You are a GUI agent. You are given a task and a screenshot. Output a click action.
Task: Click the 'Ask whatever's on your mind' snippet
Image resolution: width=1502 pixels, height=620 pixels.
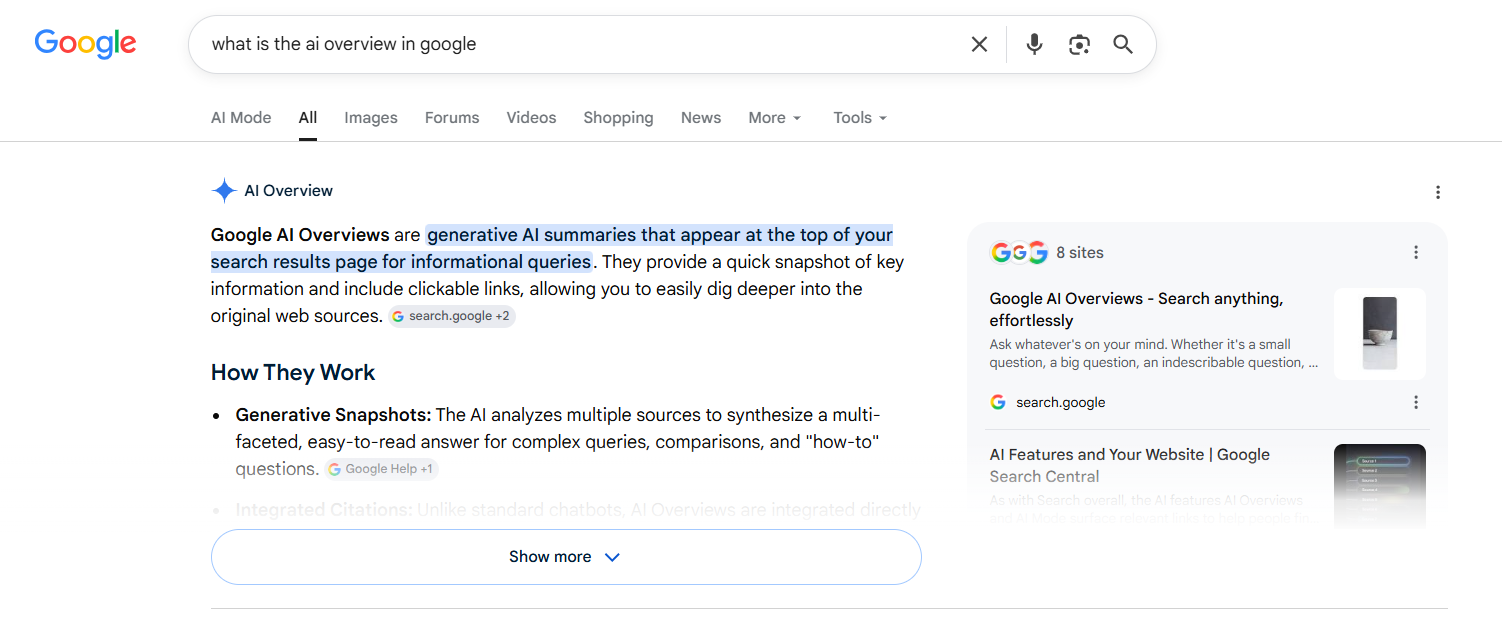[1154, 353]
